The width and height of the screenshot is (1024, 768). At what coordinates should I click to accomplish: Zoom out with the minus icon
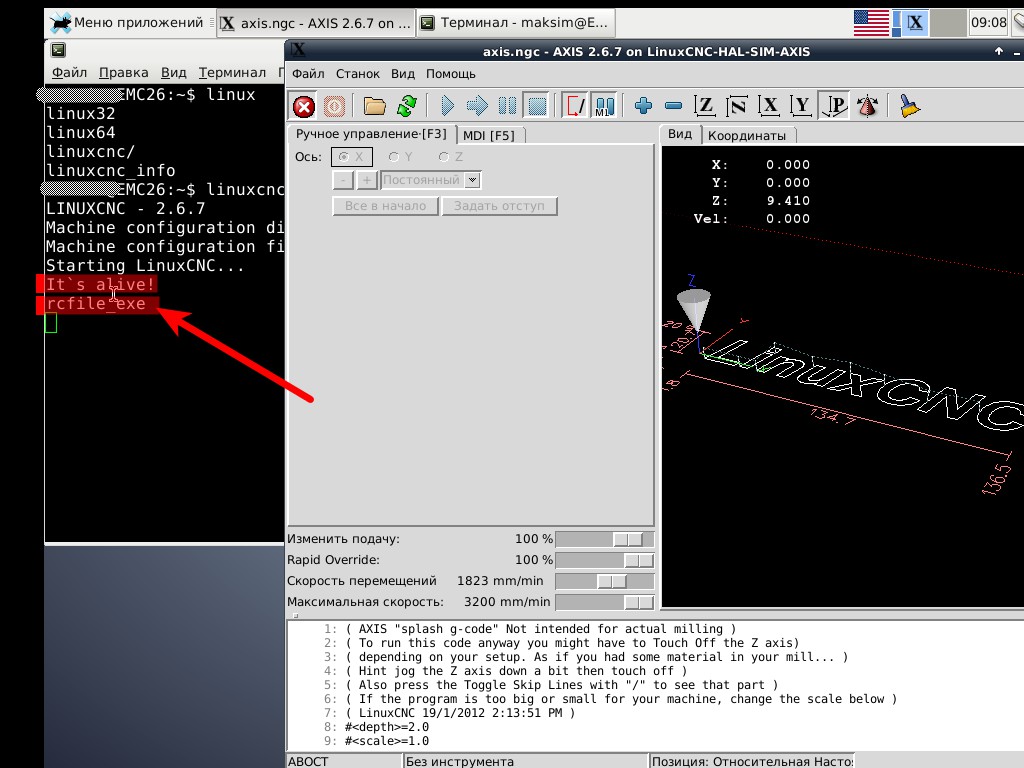pyautogui.click(x=673, y=106)
